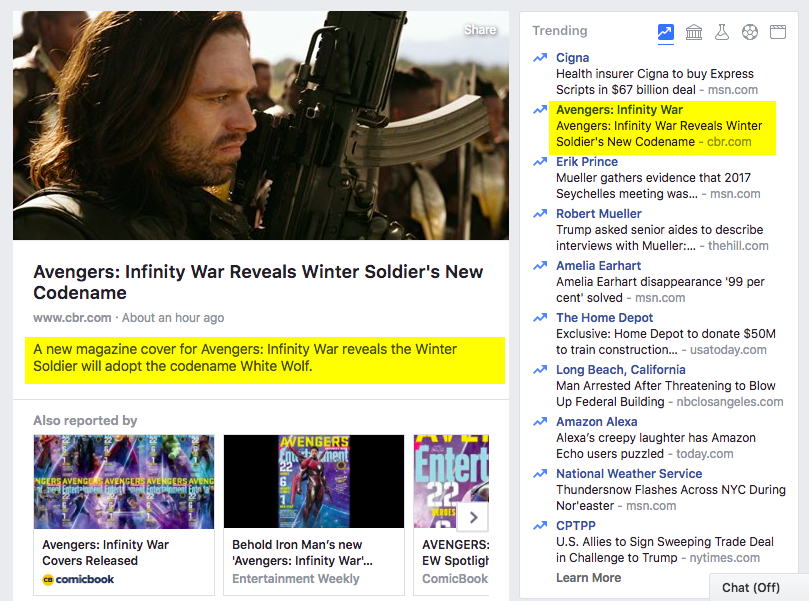Image resolution: width=809 pixels, height=601 pixels.
Task: Expand trending list with Learn More
Action: (x=588, y=577)
